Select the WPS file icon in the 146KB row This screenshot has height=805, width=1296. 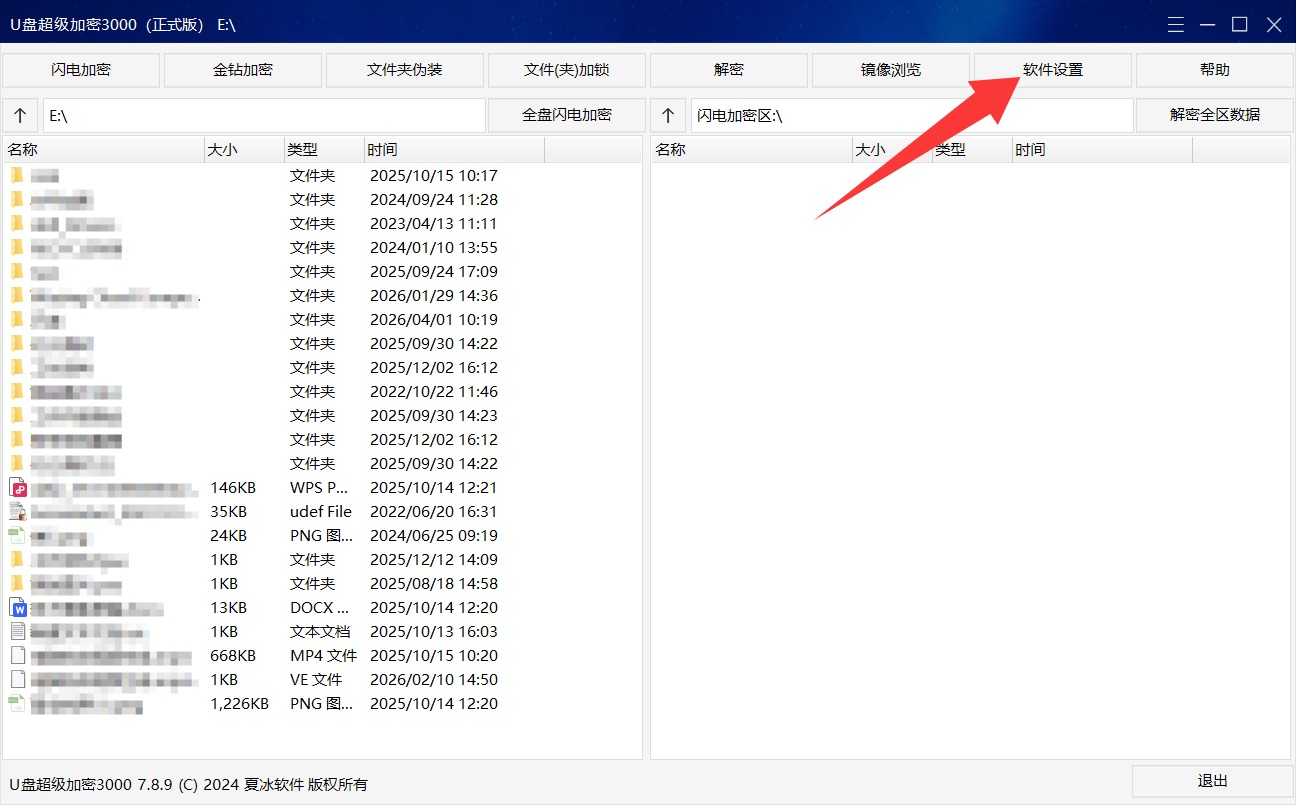[x=17, y=487]
